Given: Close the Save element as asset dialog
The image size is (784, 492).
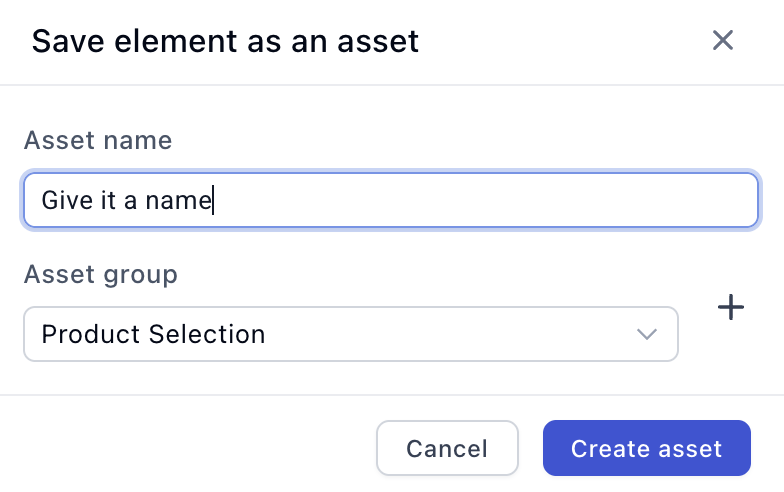Looking at the screenshot, I should click(722, 40).
